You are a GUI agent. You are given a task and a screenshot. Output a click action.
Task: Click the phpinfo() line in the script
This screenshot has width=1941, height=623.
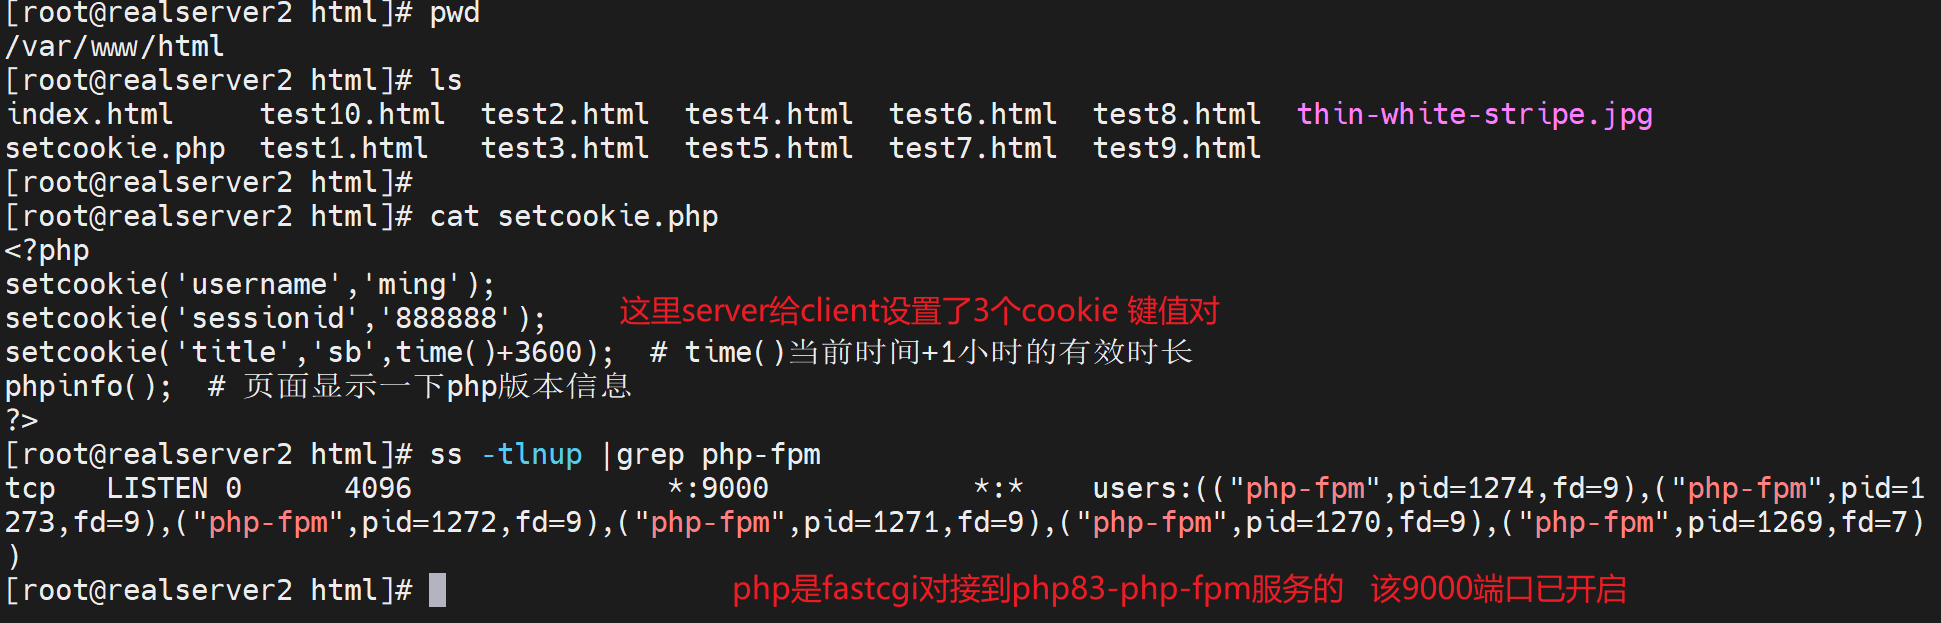point(88,386)
